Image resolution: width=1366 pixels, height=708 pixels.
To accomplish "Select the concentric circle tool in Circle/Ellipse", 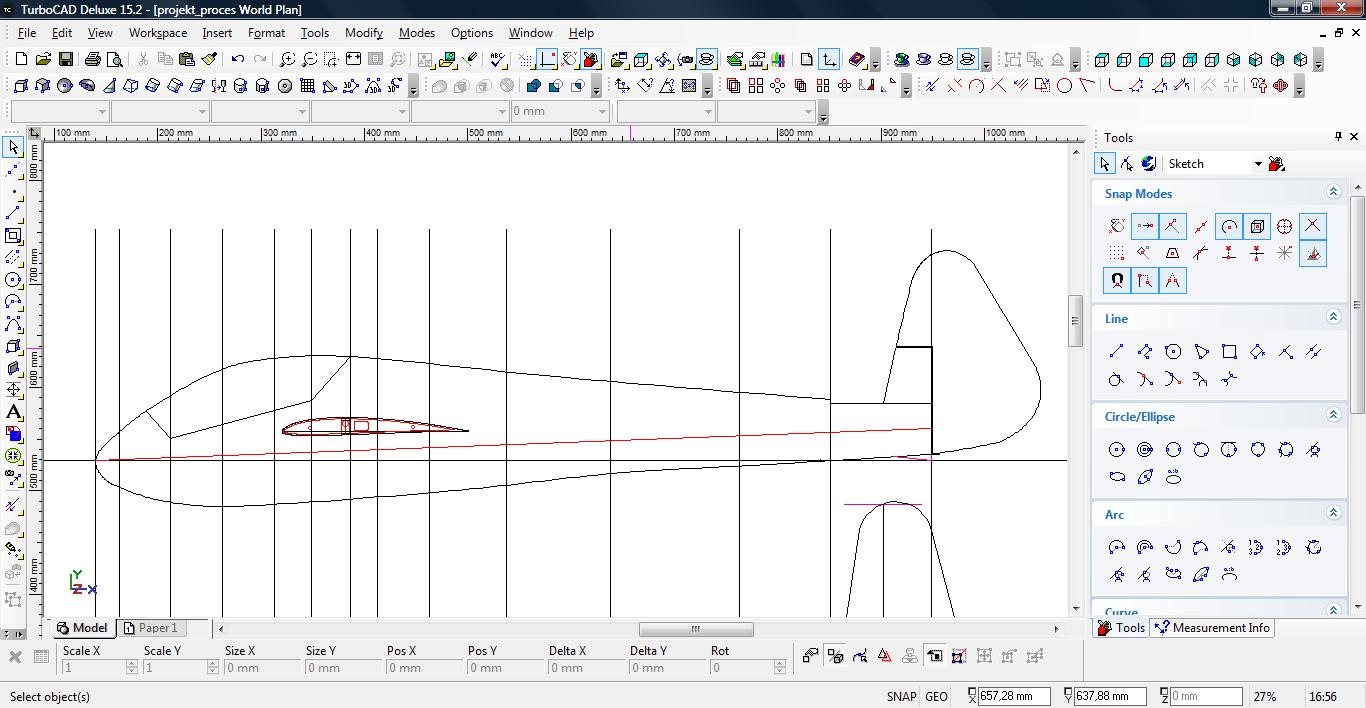I will [x=1145, y=450].
